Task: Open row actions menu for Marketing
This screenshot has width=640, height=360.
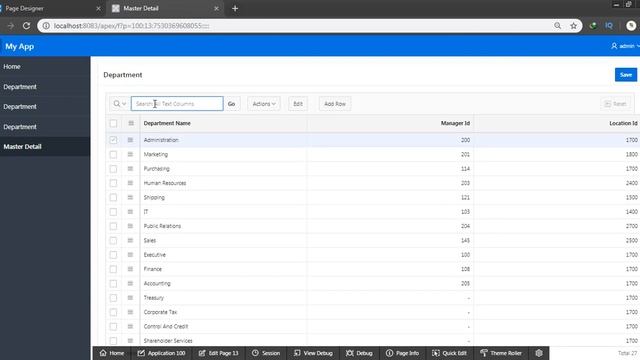Action: (x=130, y=154)
